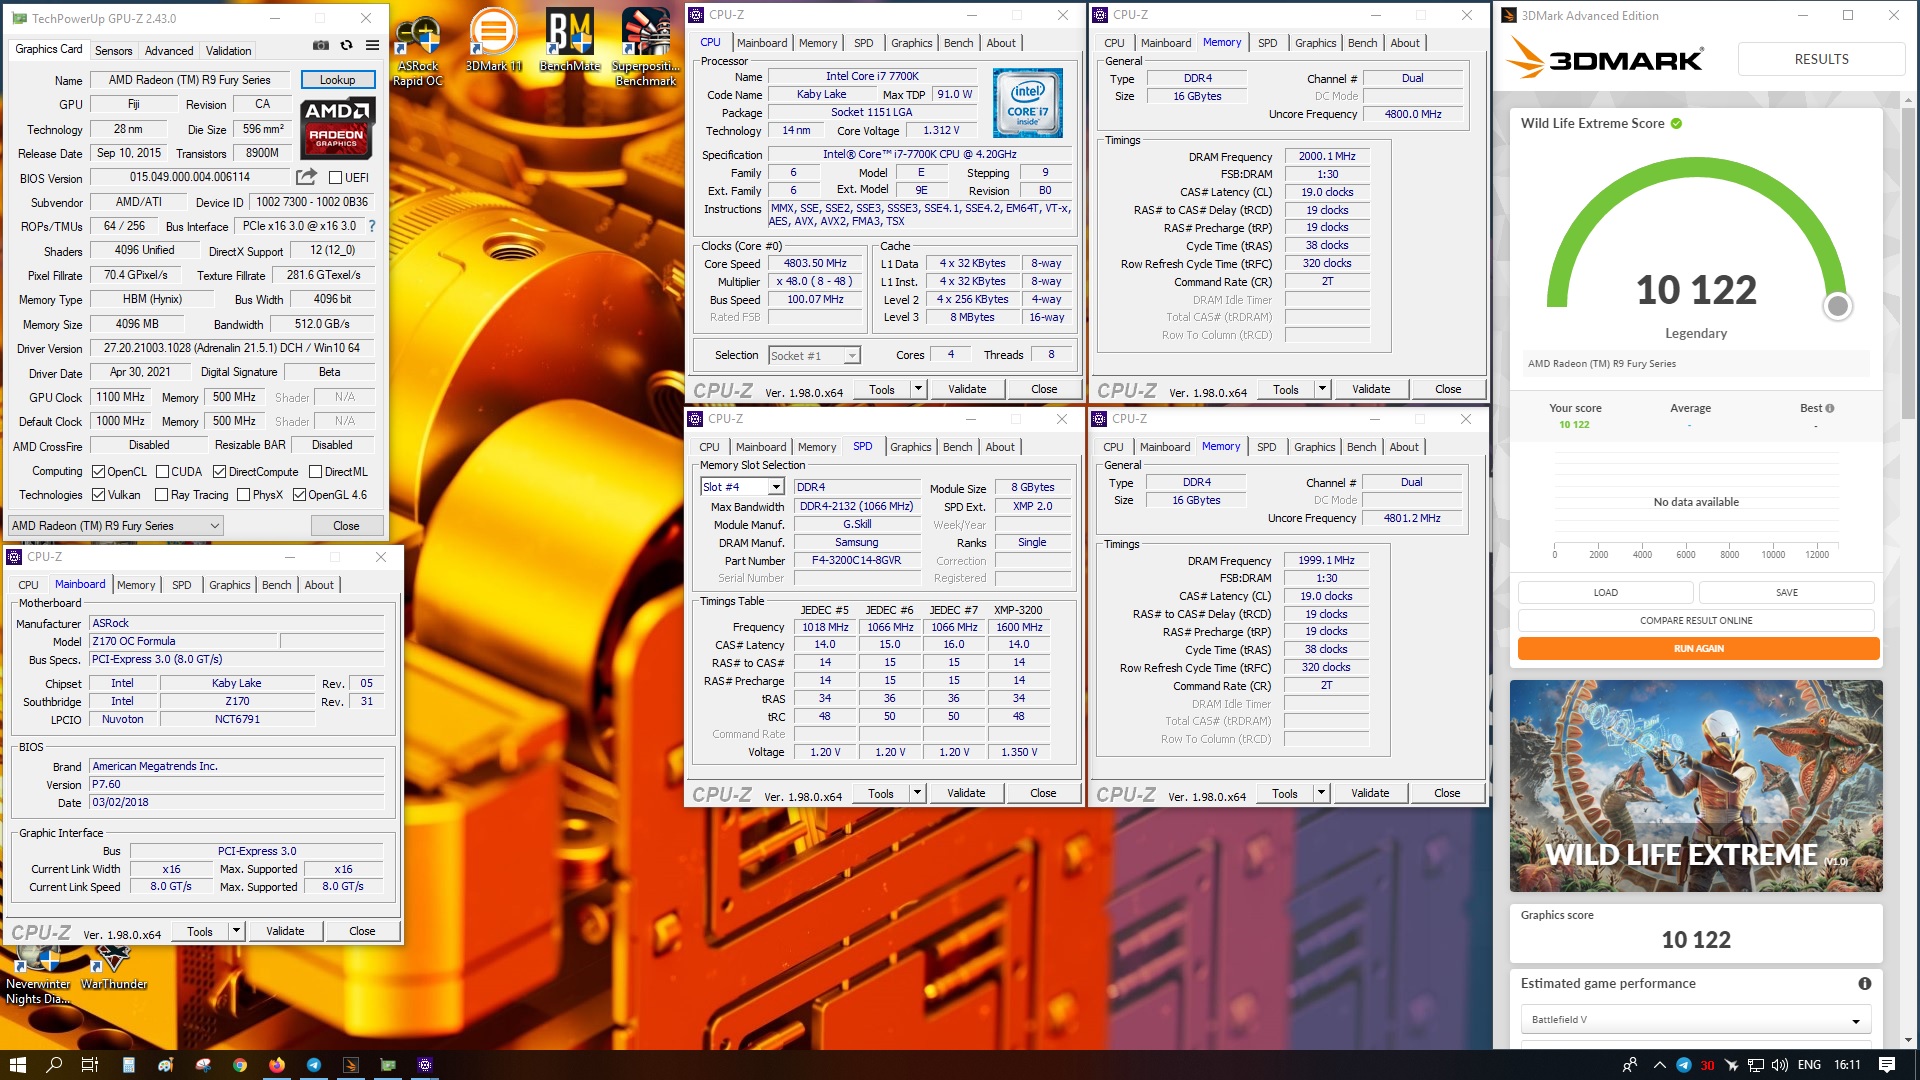Viewport: 1920px width, 1080px height.
Task: Click the AMD Radeon Graphics logo in GPU-Z
Action: [337, 128]
